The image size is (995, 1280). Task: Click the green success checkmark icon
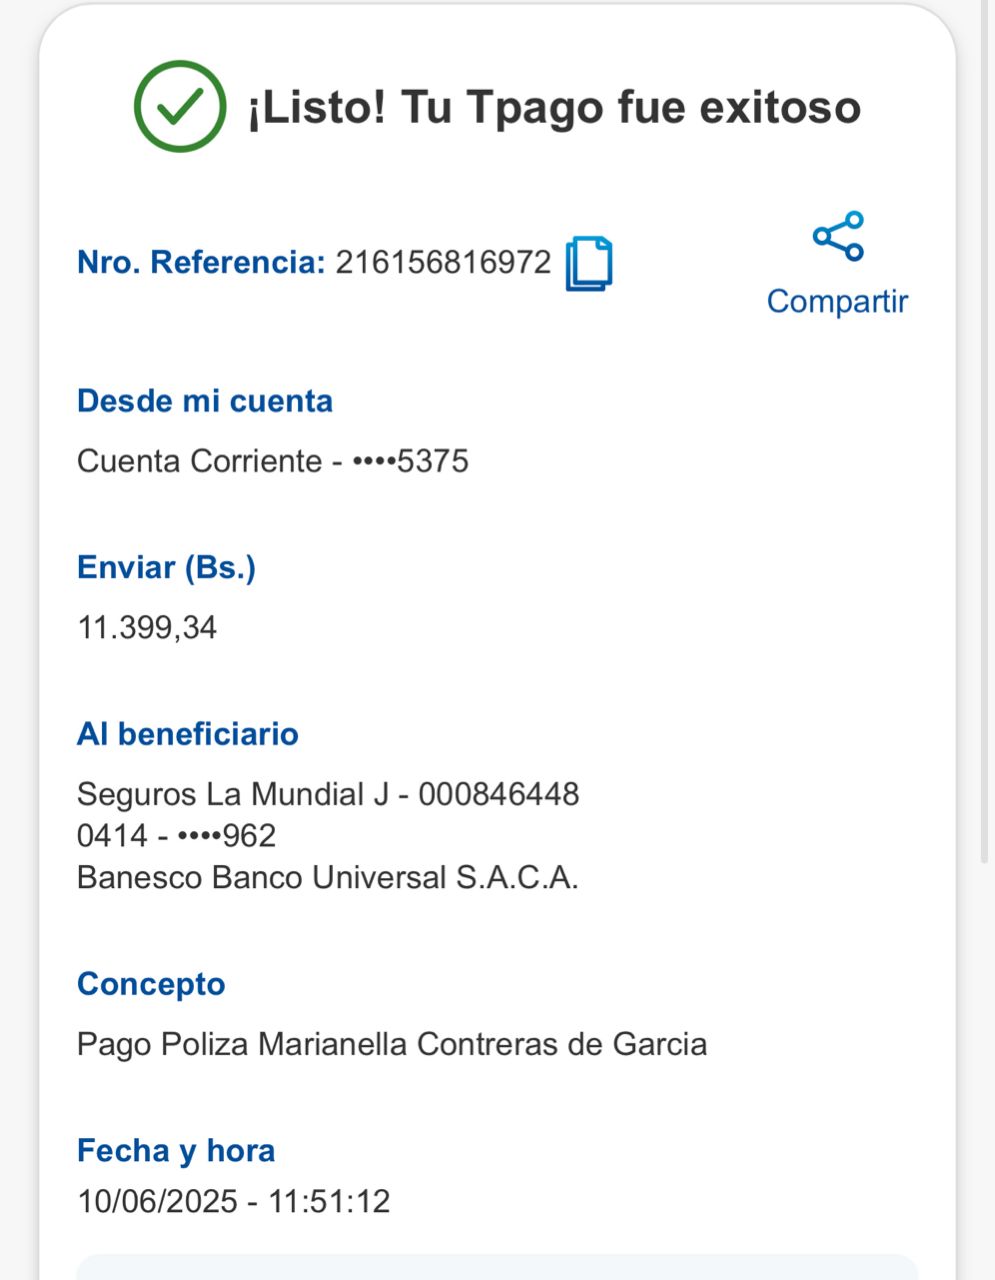click(x=180, y=107)
